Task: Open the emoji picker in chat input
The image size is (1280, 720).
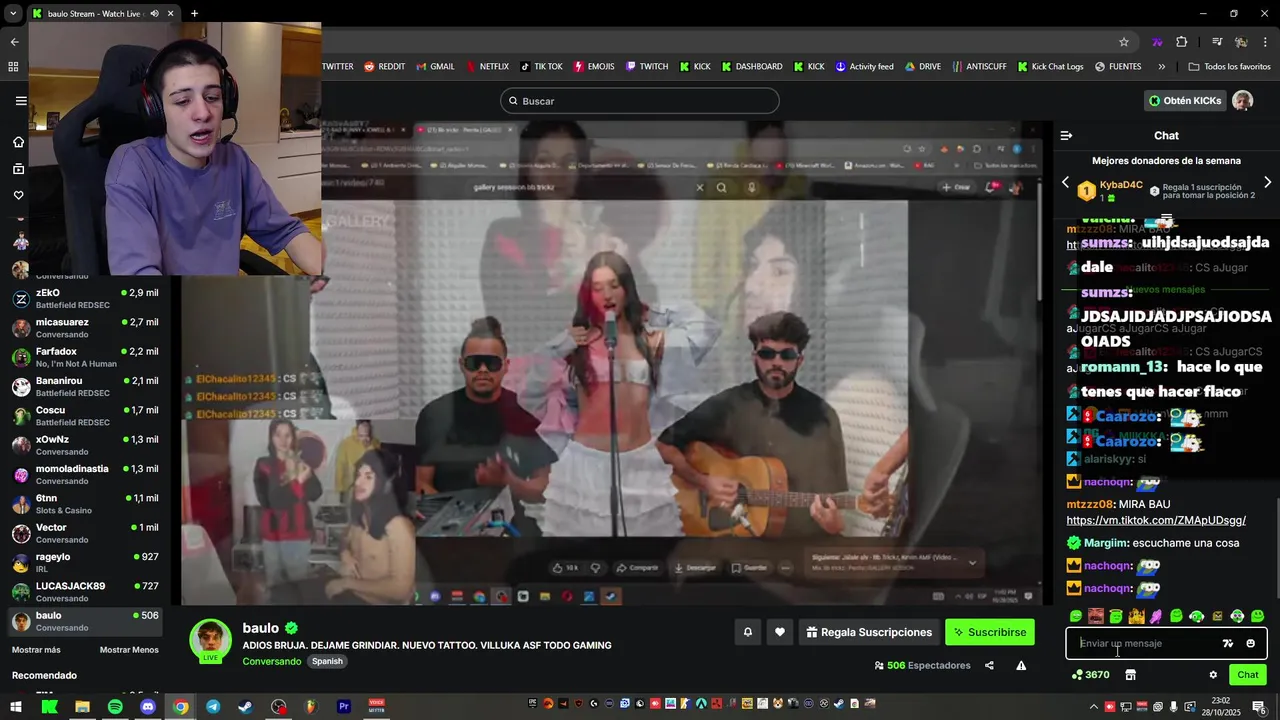Action: [x=1250, y=643]
